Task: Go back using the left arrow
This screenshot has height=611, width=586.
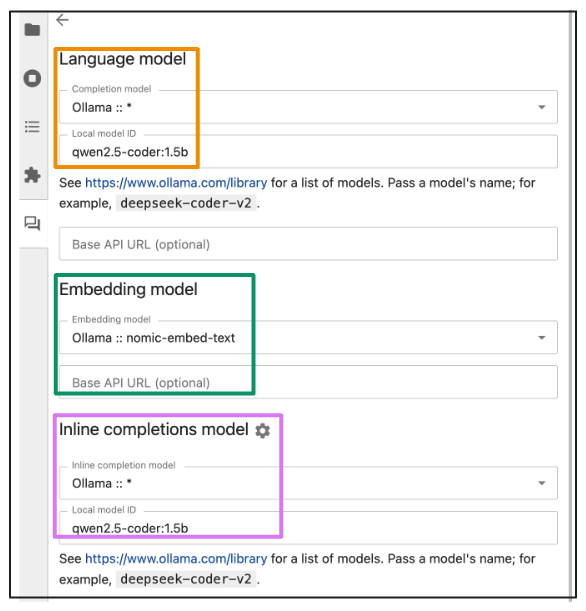Action: click(x=62, y=20)
